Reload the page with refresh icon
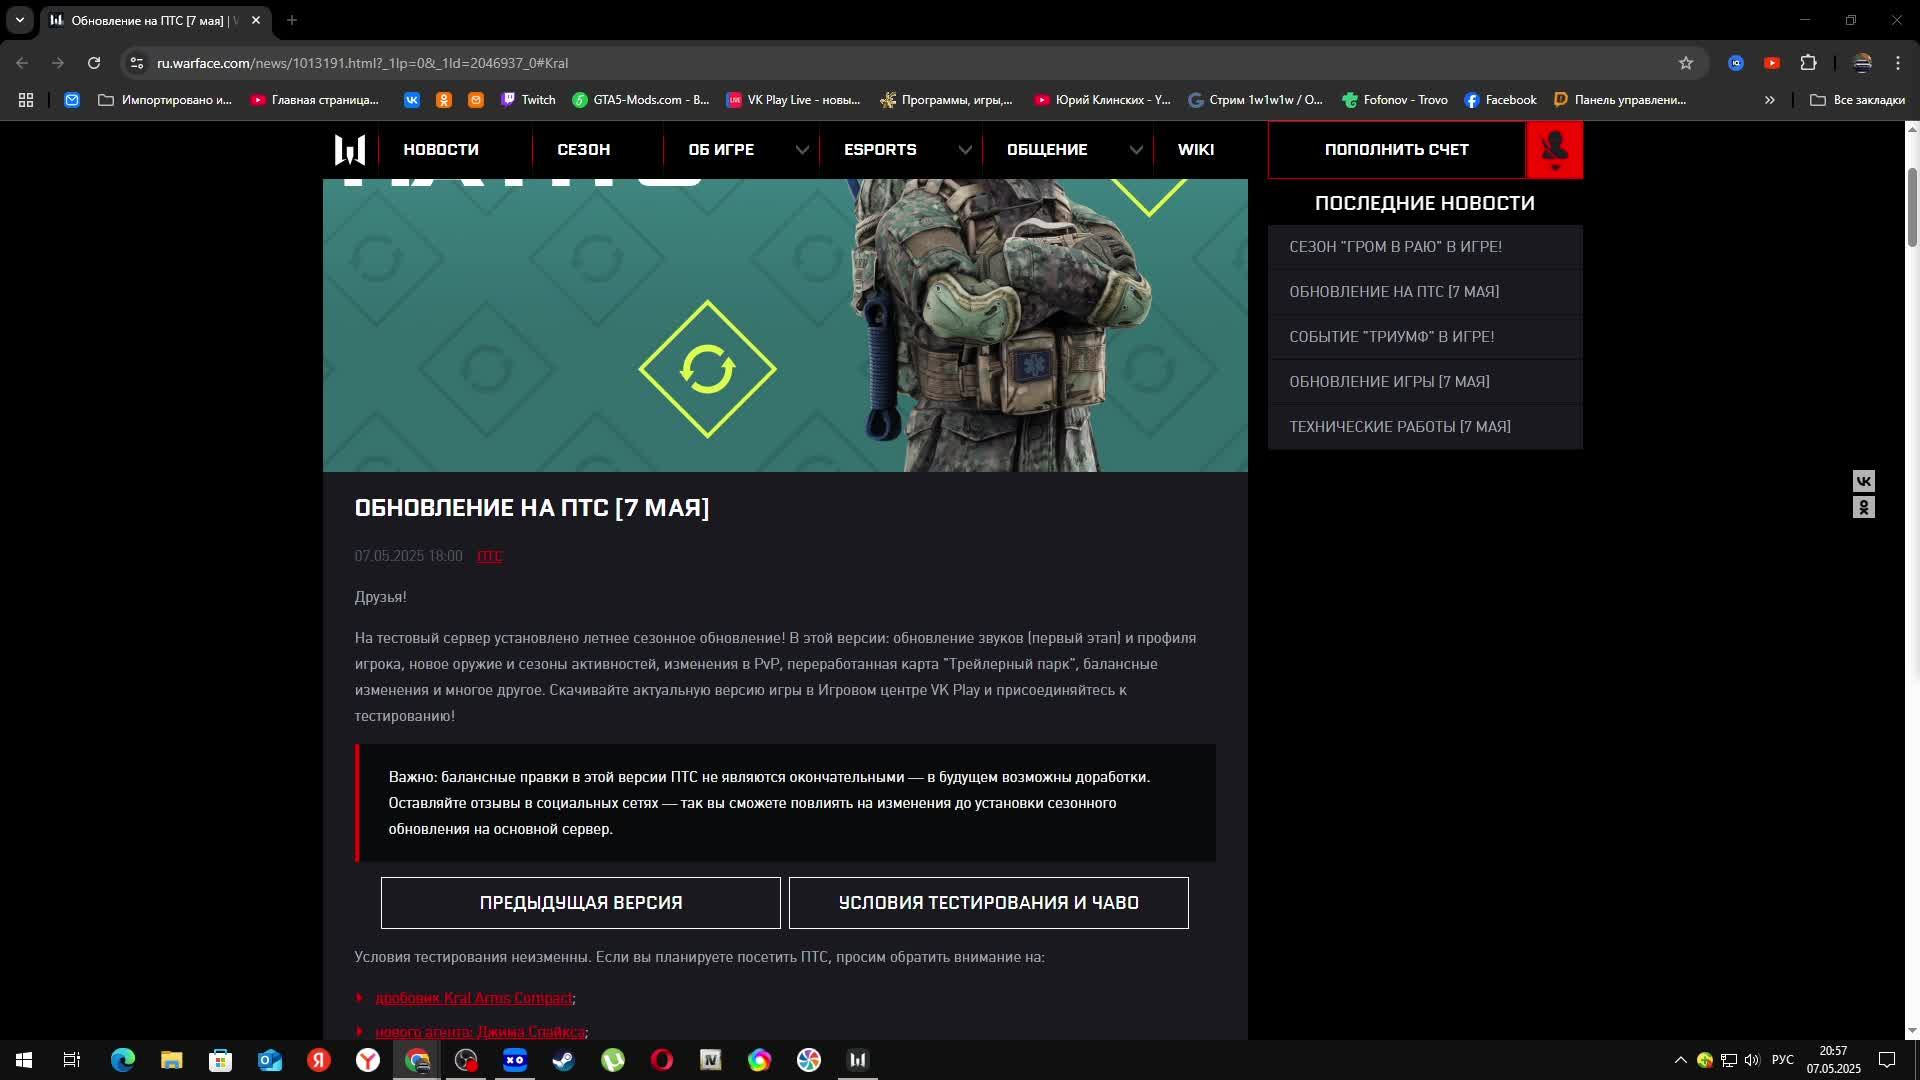 [94, 63]
